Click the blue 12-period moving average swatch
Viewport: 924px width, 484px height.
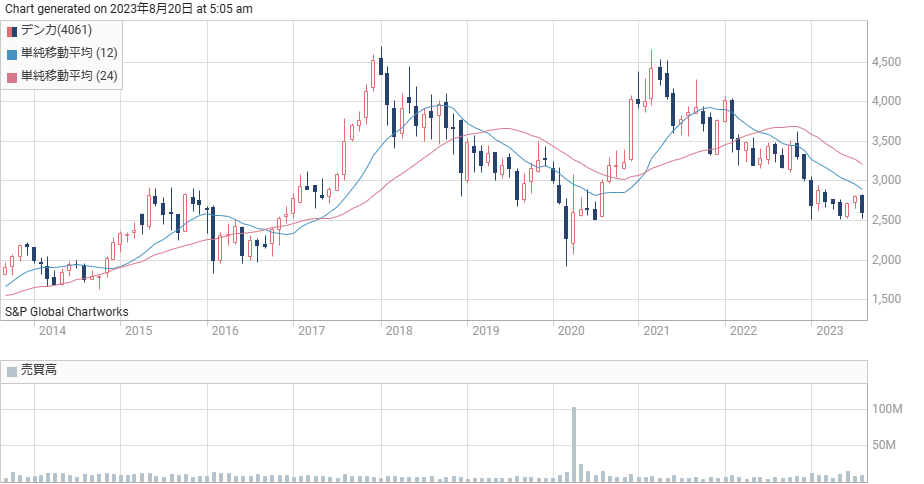coord(12,55)
